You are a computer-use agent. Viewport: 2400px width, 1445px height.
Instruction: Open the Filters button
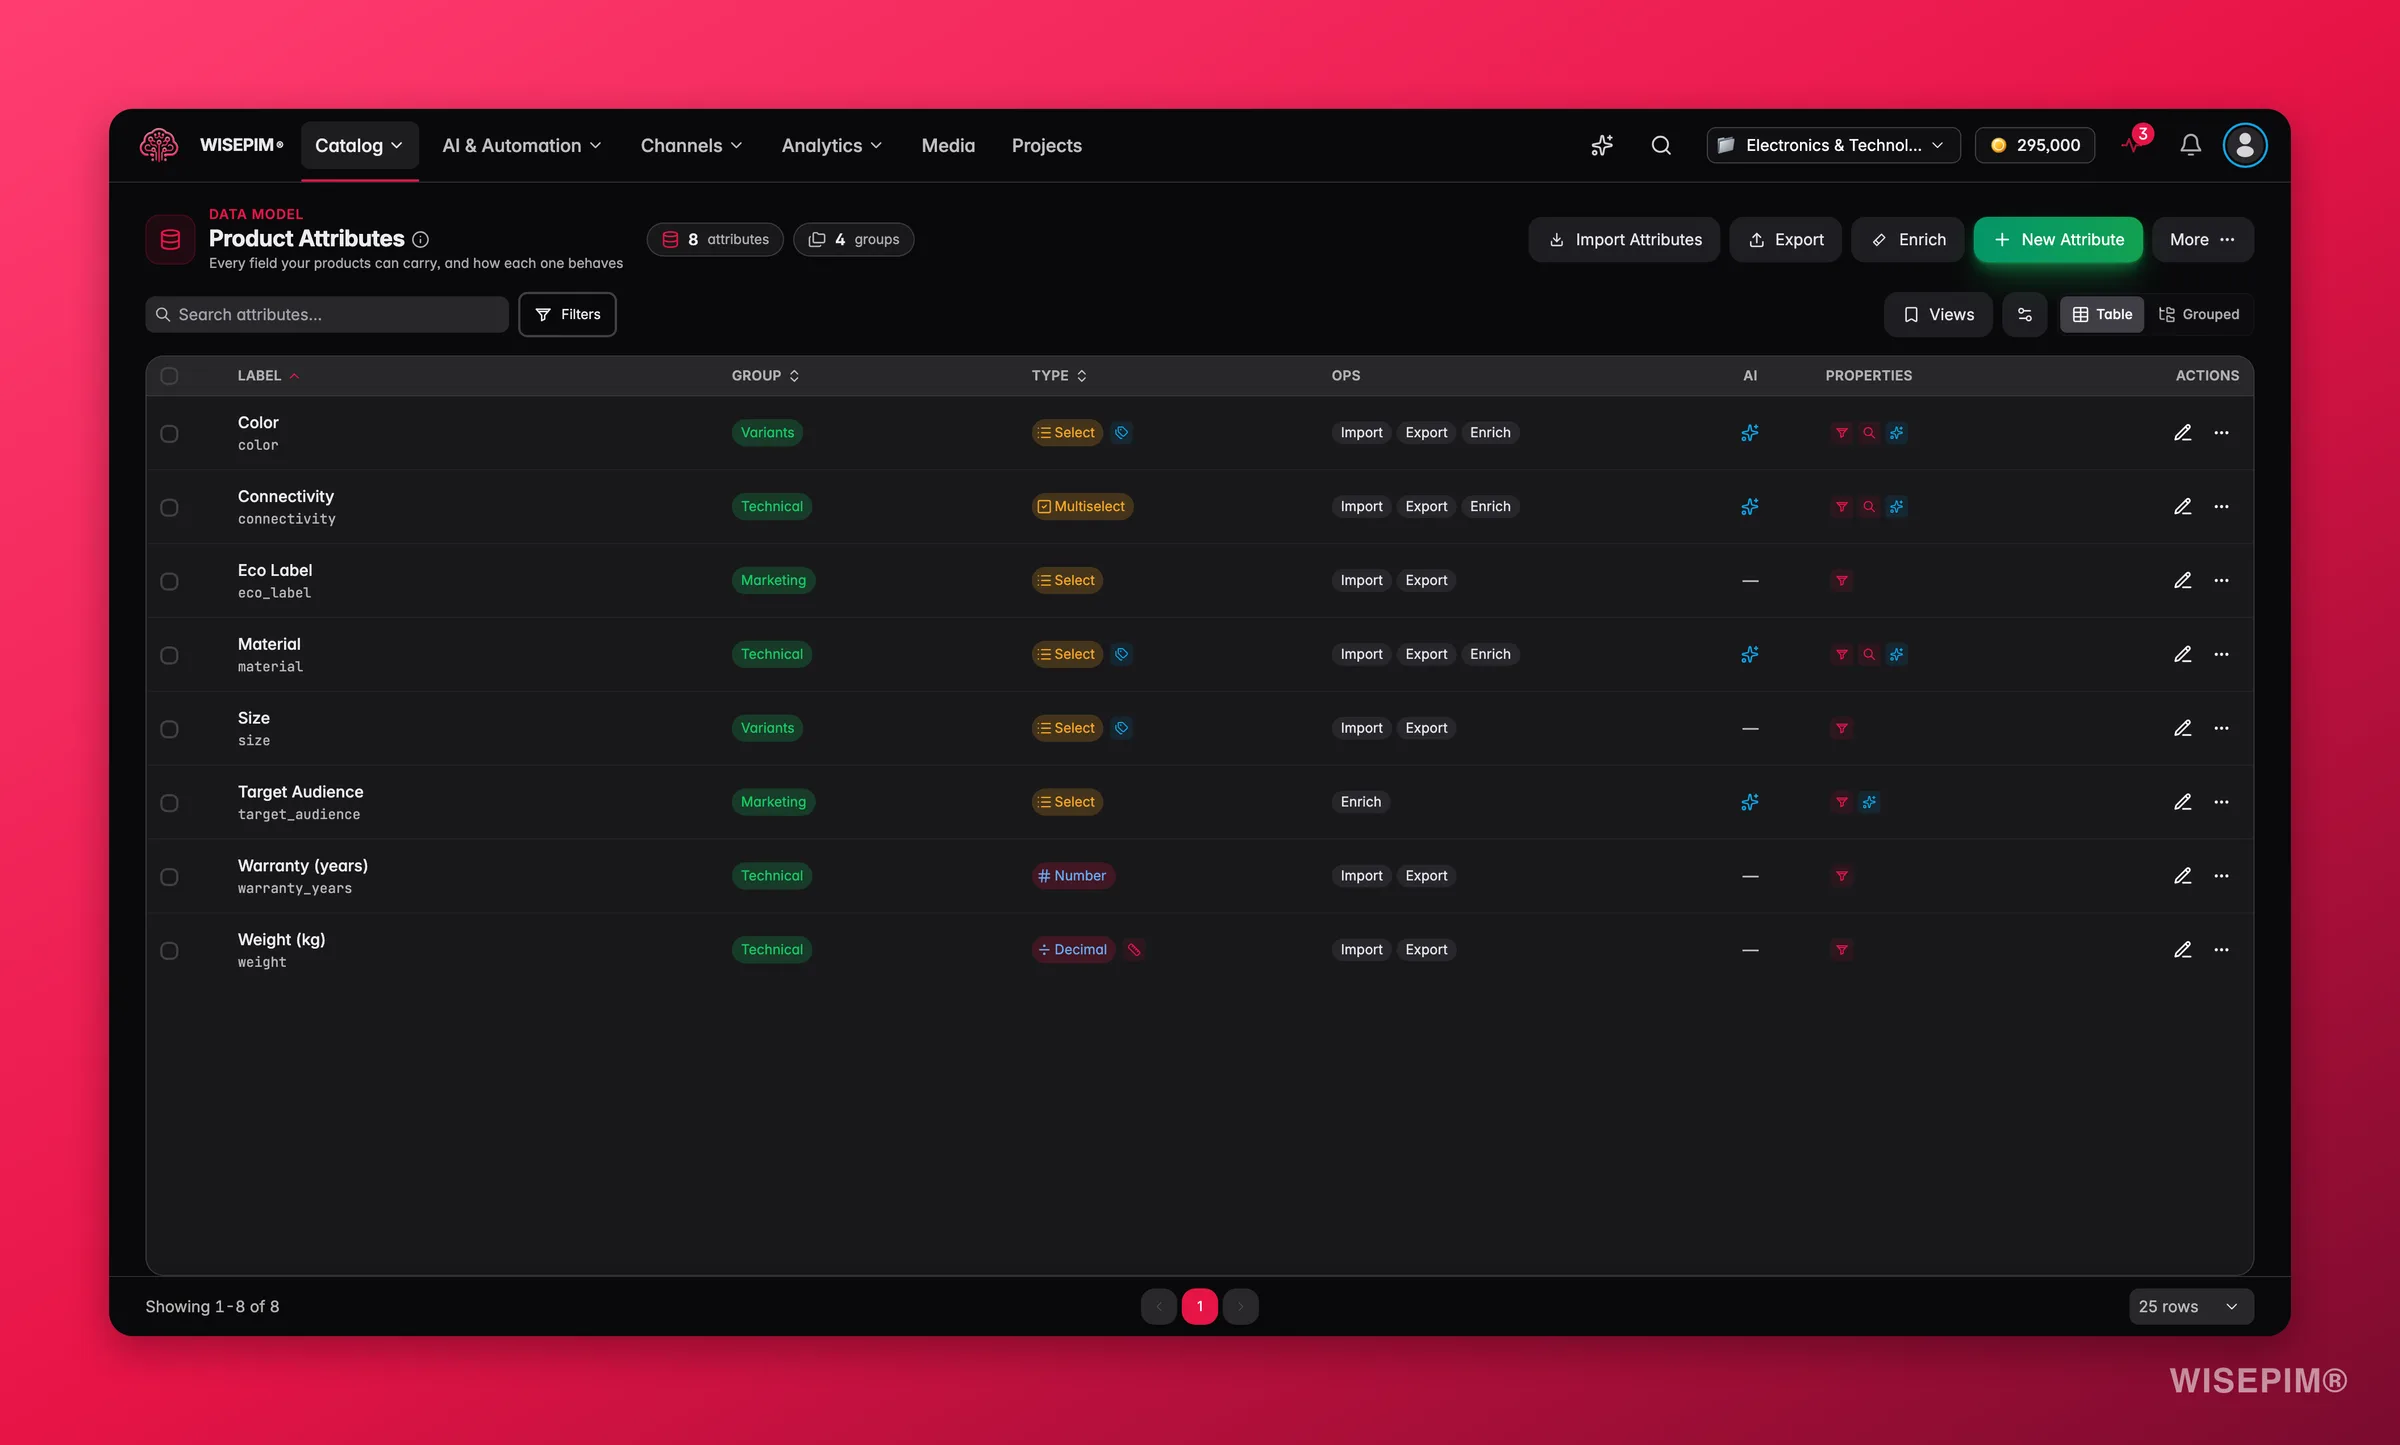click(567, 314)
